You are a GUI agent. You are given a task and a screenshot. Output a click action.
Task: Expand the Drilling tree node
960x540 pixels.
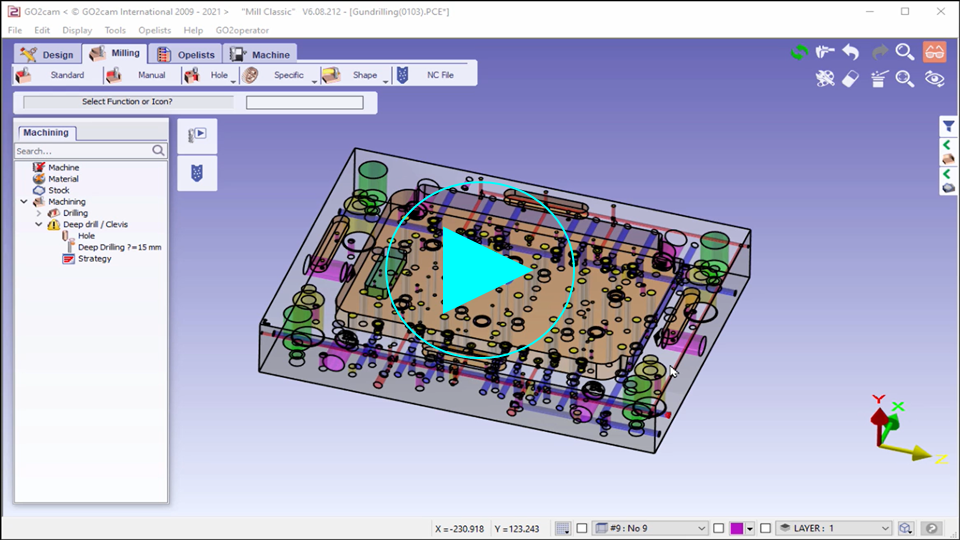[39, 213]
